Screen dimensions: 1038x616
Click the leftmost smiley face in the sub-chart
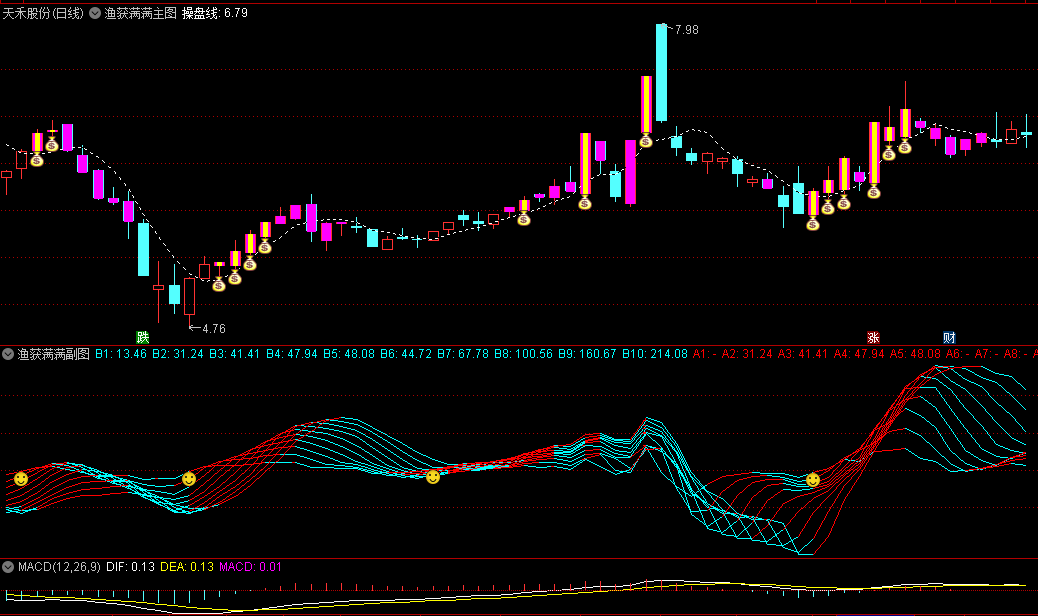pyautogui.click(x=21, y=478)
